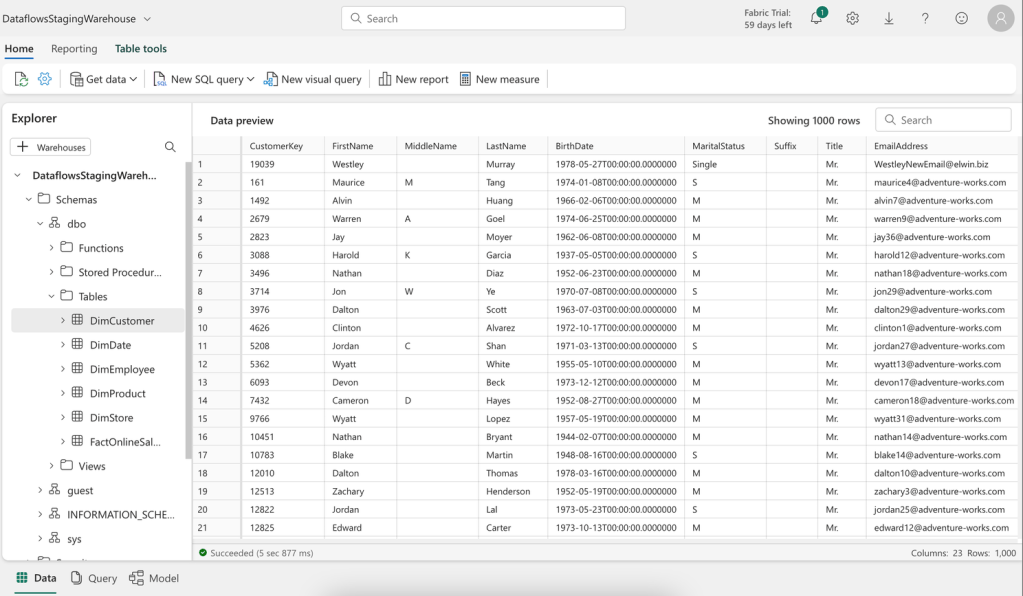The width and height of the screenshot is (1023, 596).
Task: Click the DimProduct table icon
Action: 77,392
